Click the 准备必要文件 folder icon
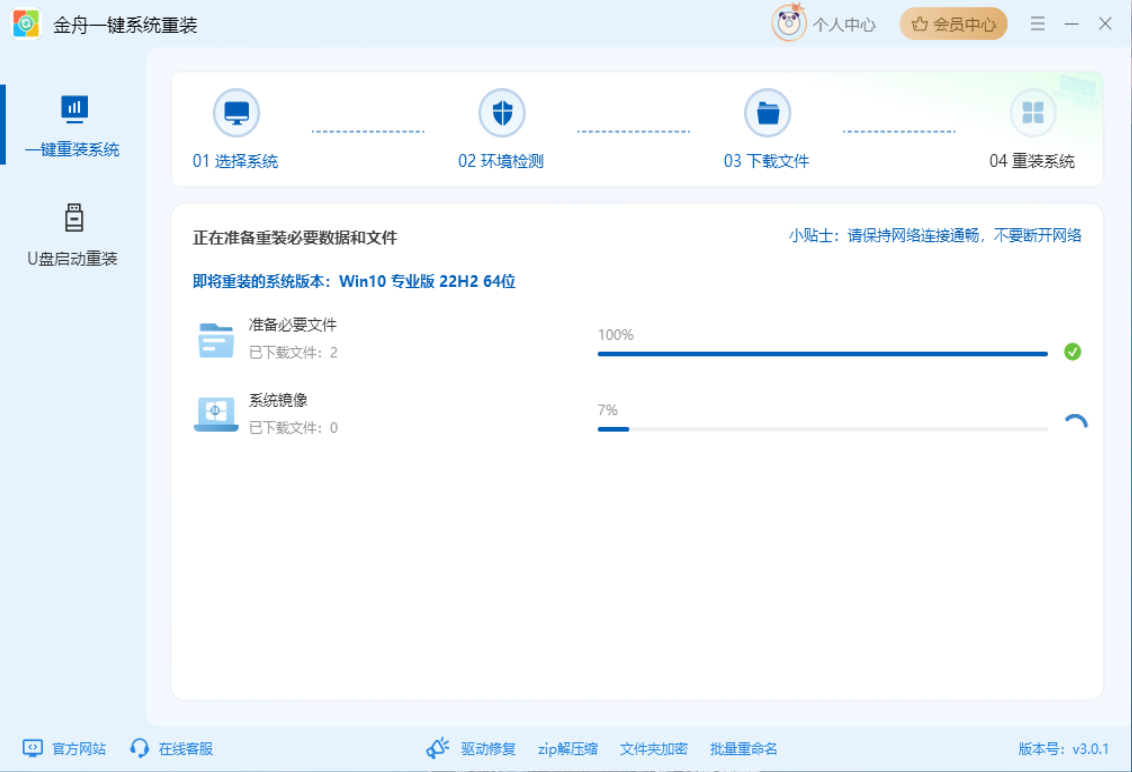The width and height of the screenshot is (1132, 772). pyautogui.click(x=216, y=340)
